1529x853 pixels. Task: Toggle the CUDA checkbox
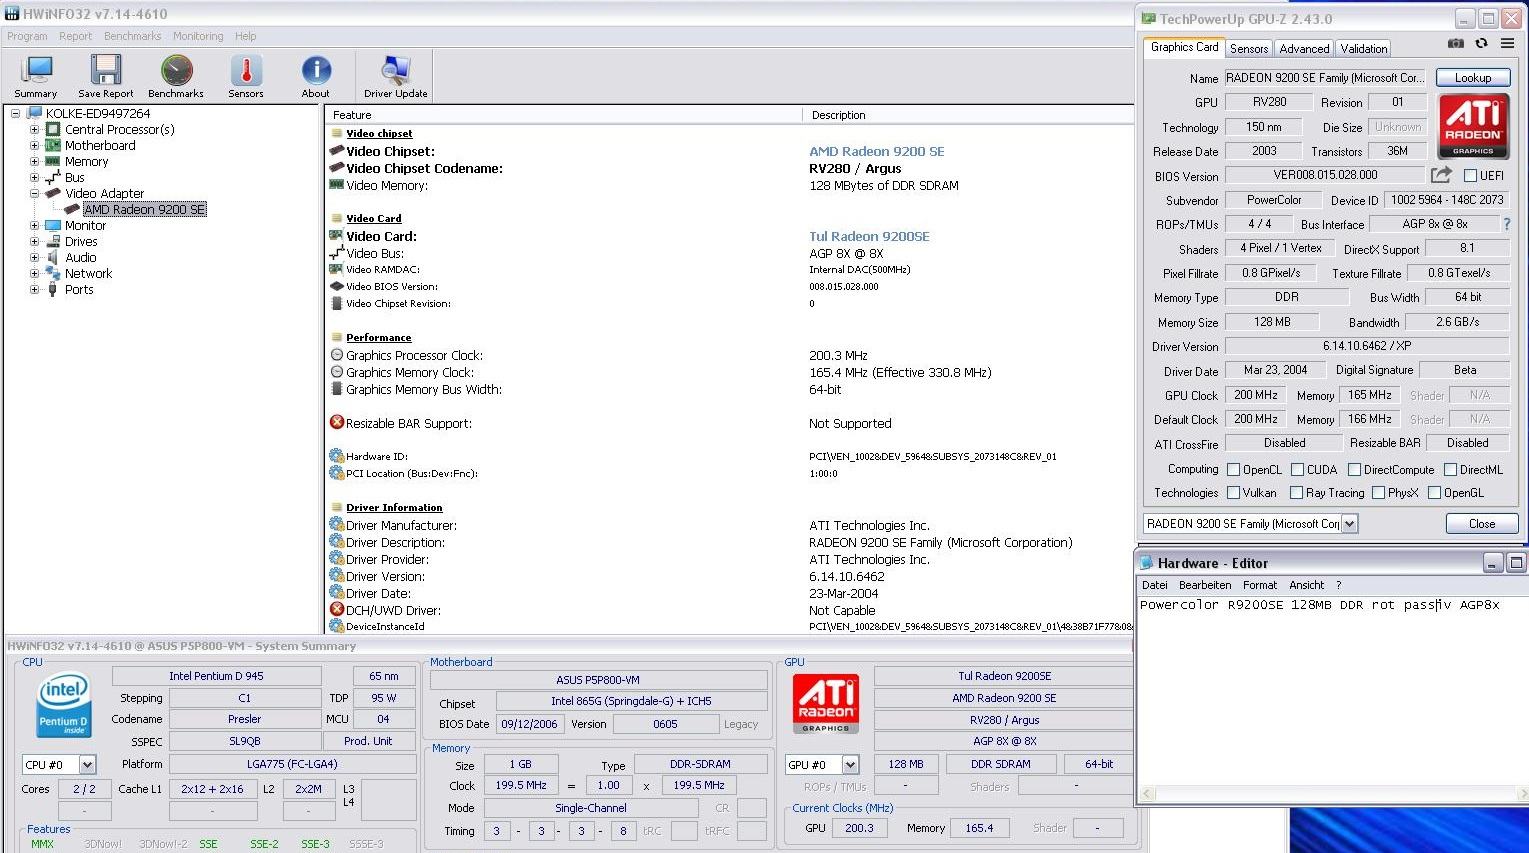pos(1297,469)
